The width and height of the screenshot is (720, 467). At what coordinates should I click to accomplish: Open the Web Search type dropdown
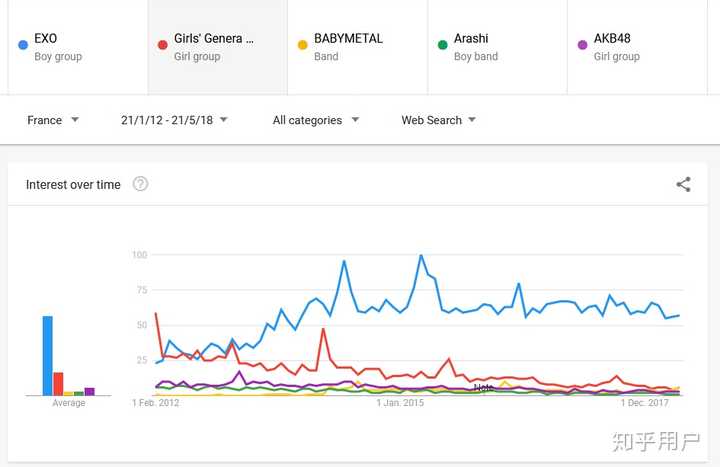[439, 120]
